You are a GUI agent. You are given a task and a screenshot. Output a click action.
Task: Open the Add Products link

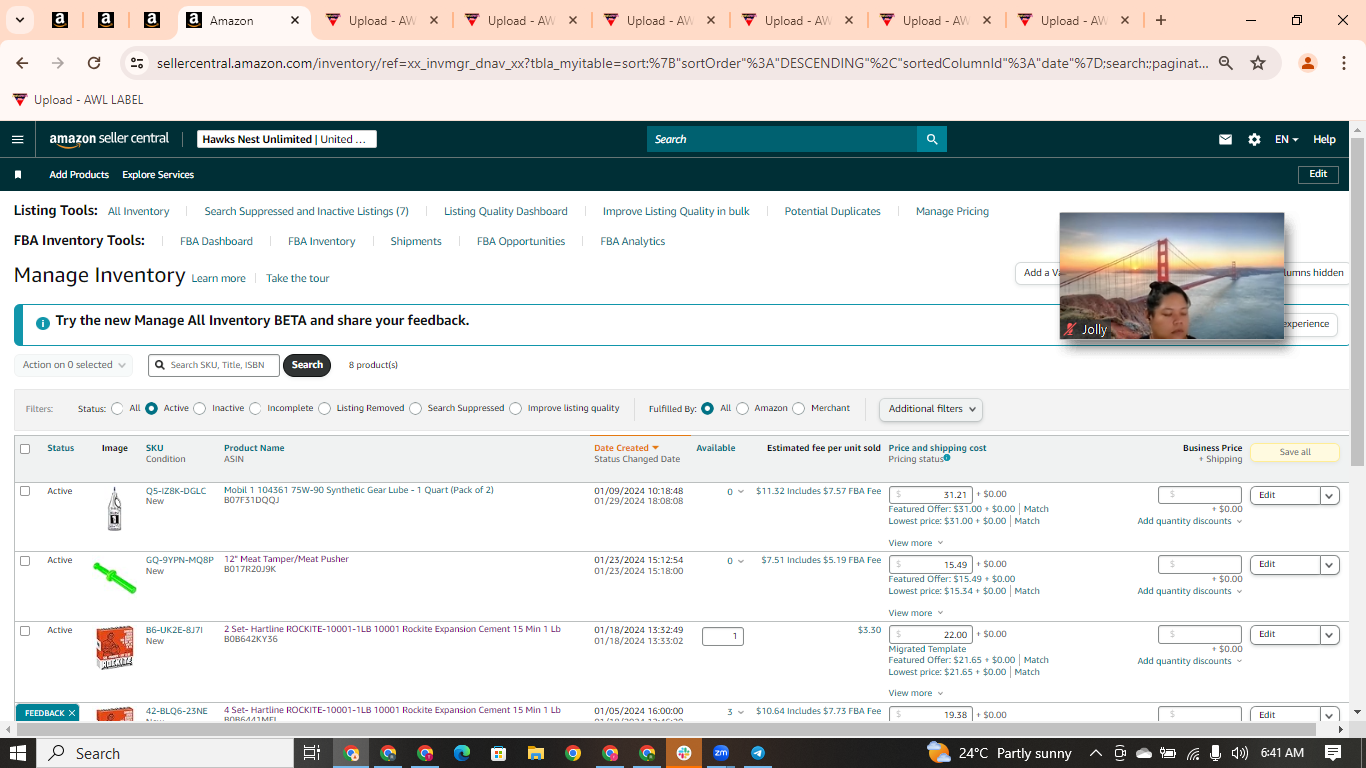pos(79,175)
